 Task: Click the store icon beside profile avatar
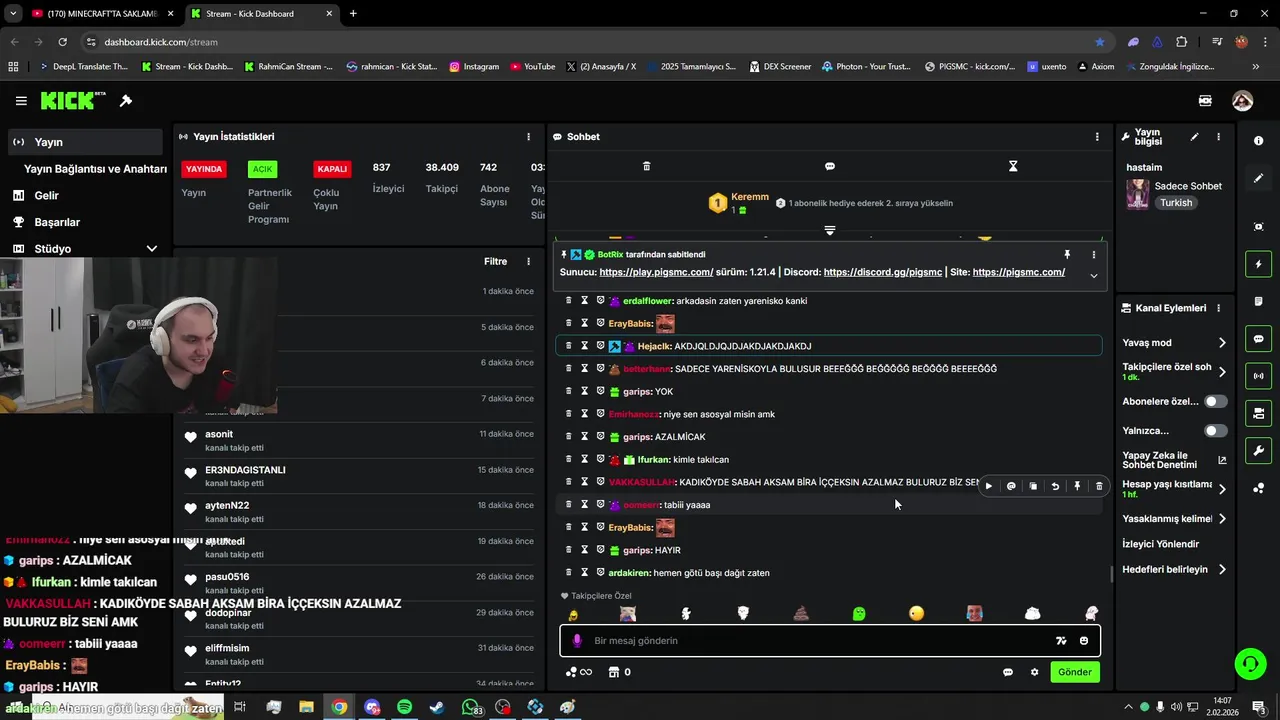pyautogui.click(x=1205, y=101)
